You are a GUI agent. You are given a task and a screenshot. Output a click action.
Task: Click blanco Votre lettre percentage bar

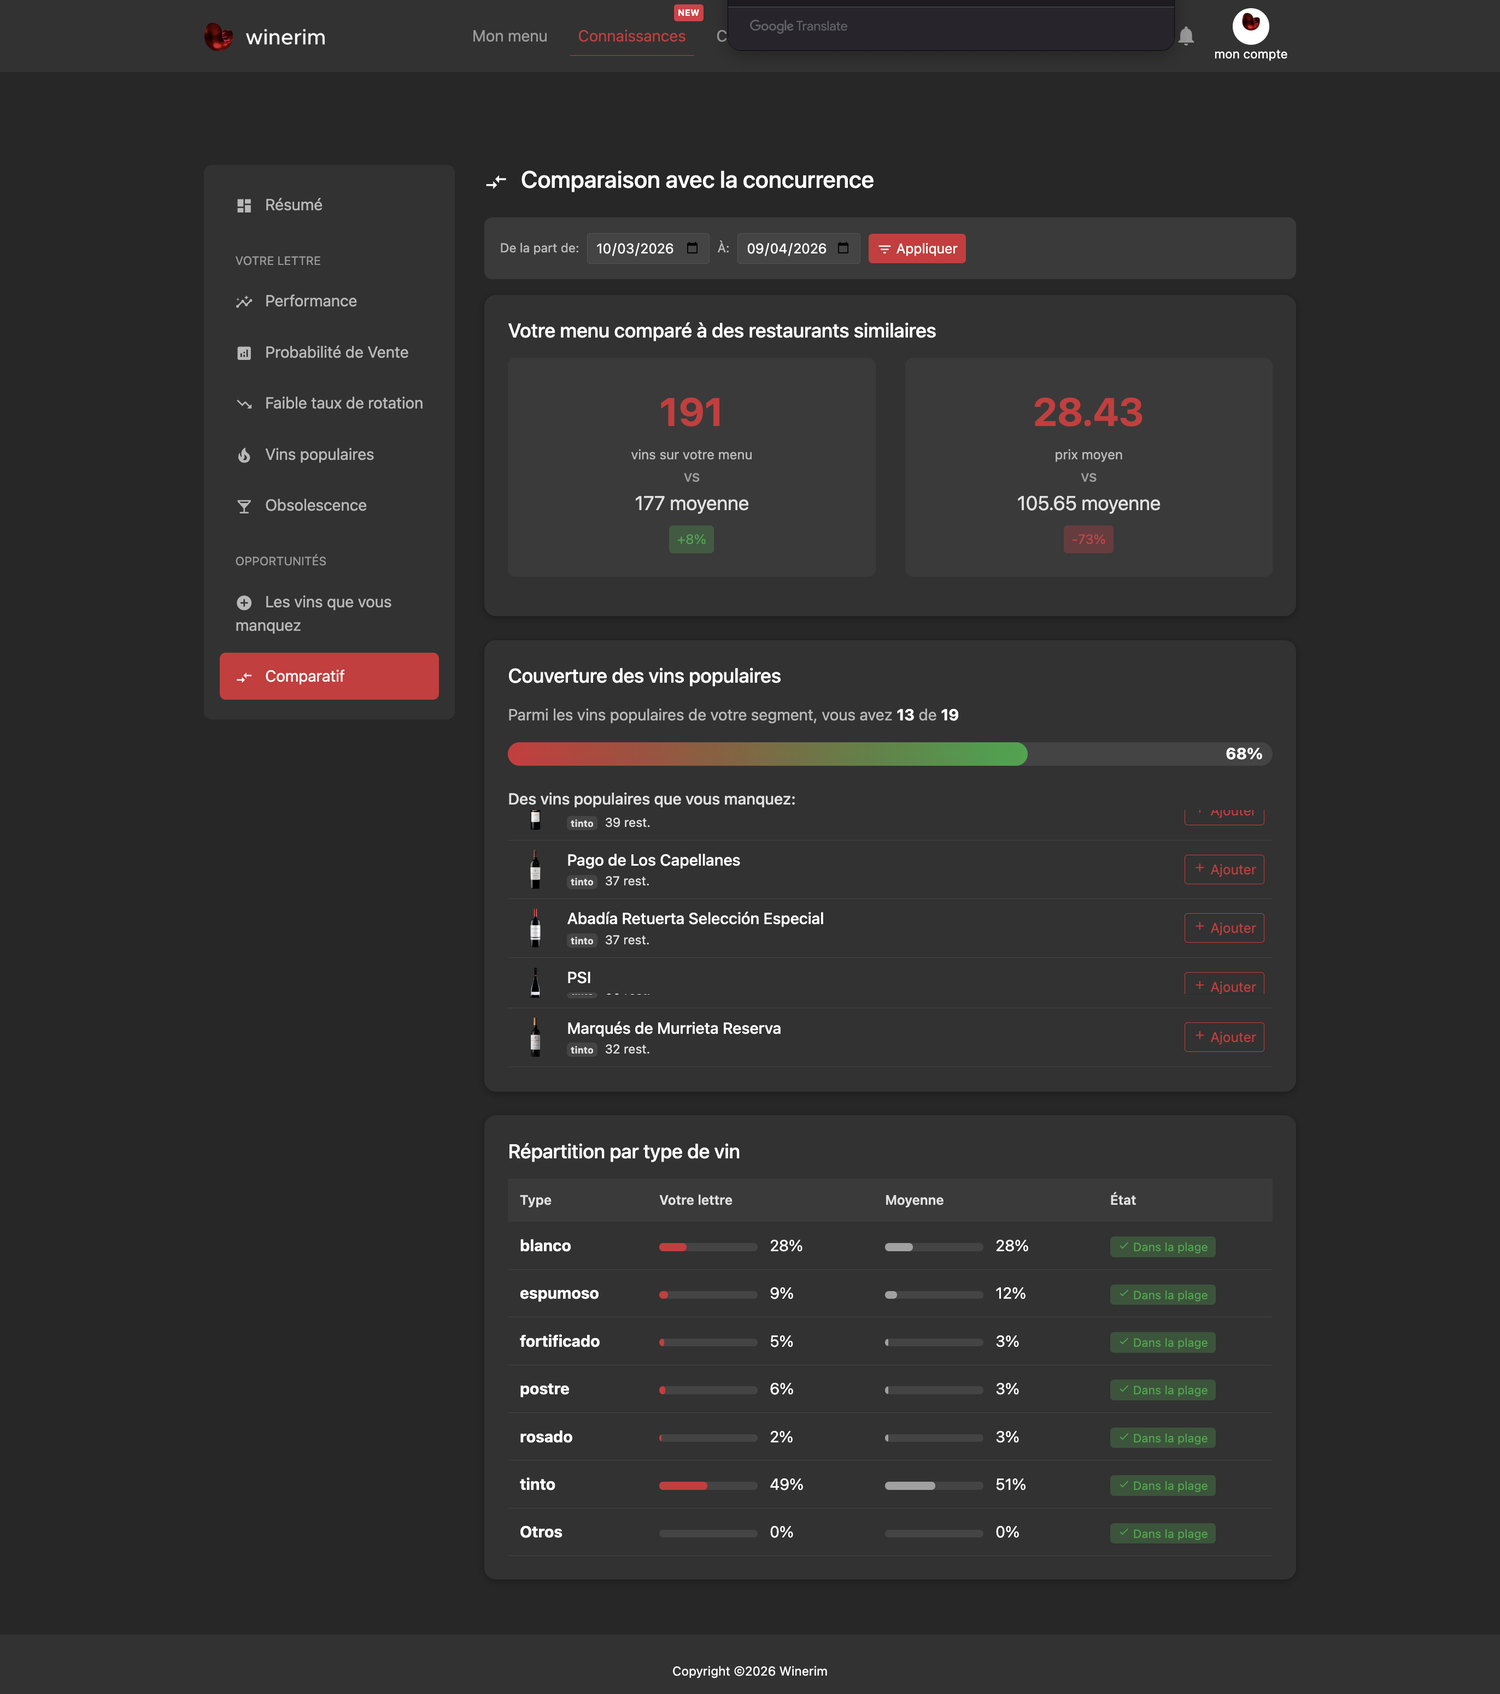(708, 1247)
